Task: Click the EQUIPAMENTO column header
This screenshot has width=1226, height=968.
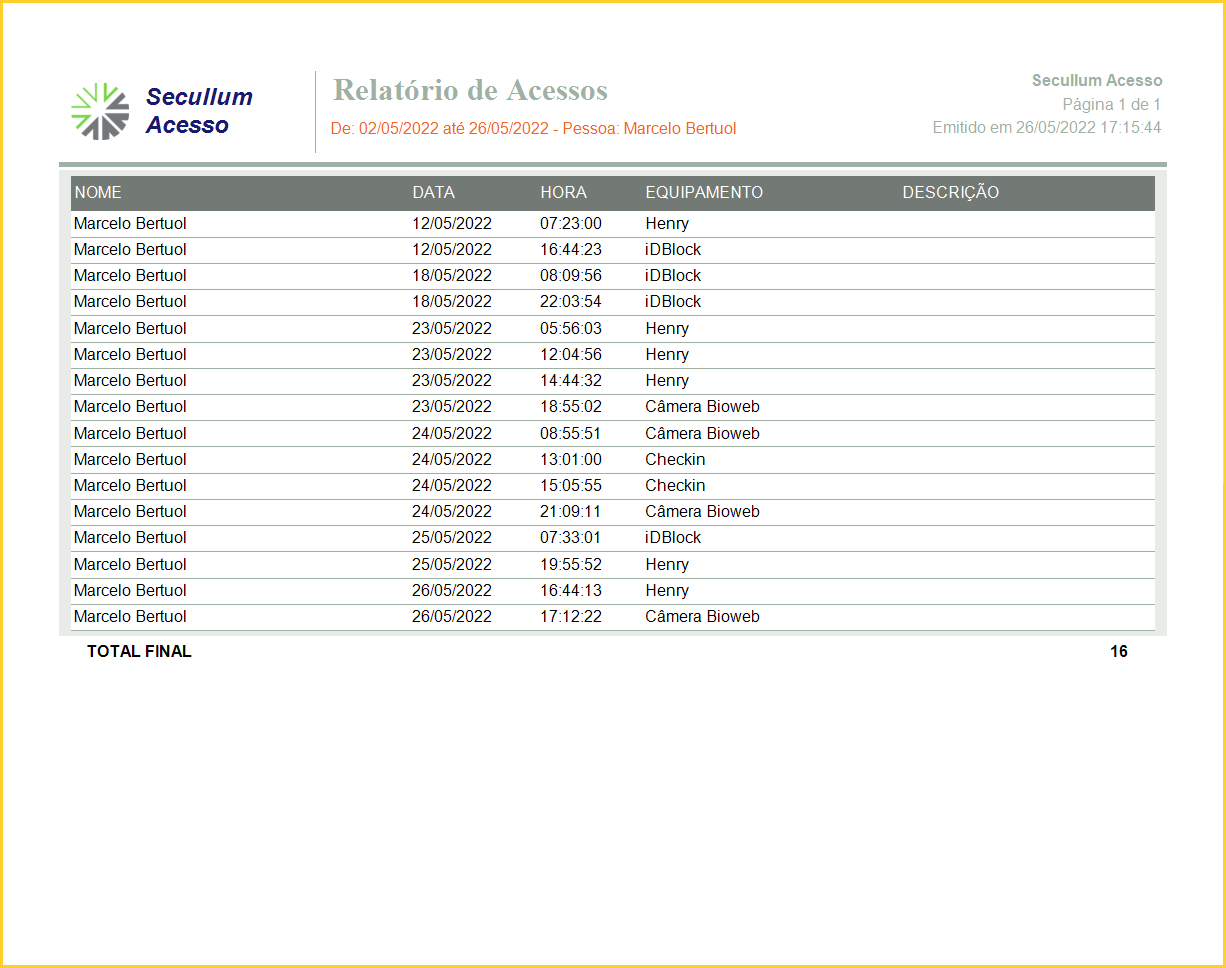Action: click(x=704, y=193)
